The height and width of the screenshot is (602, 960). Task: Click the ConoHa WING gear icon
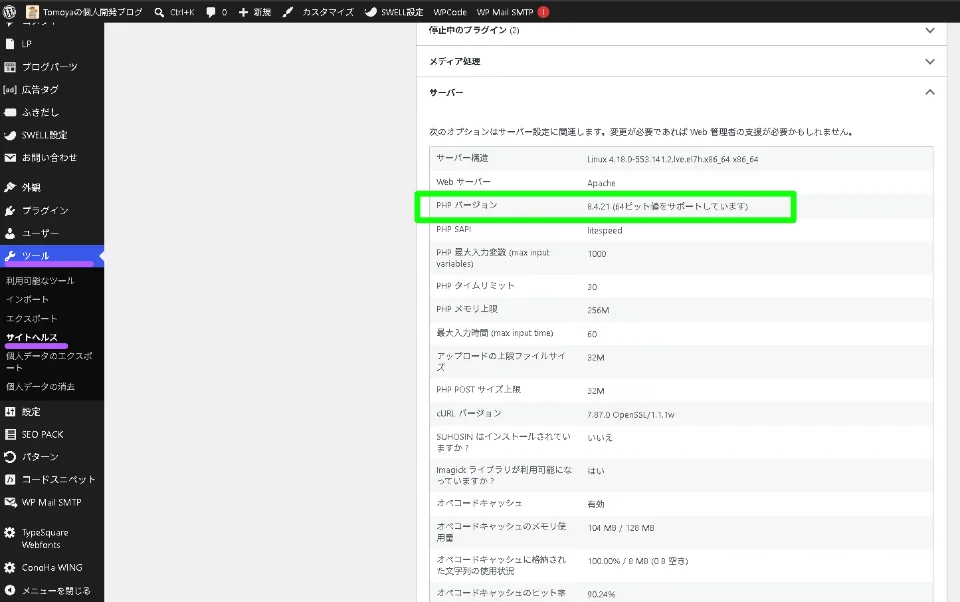pyautogui.click(x=10, y=568)
